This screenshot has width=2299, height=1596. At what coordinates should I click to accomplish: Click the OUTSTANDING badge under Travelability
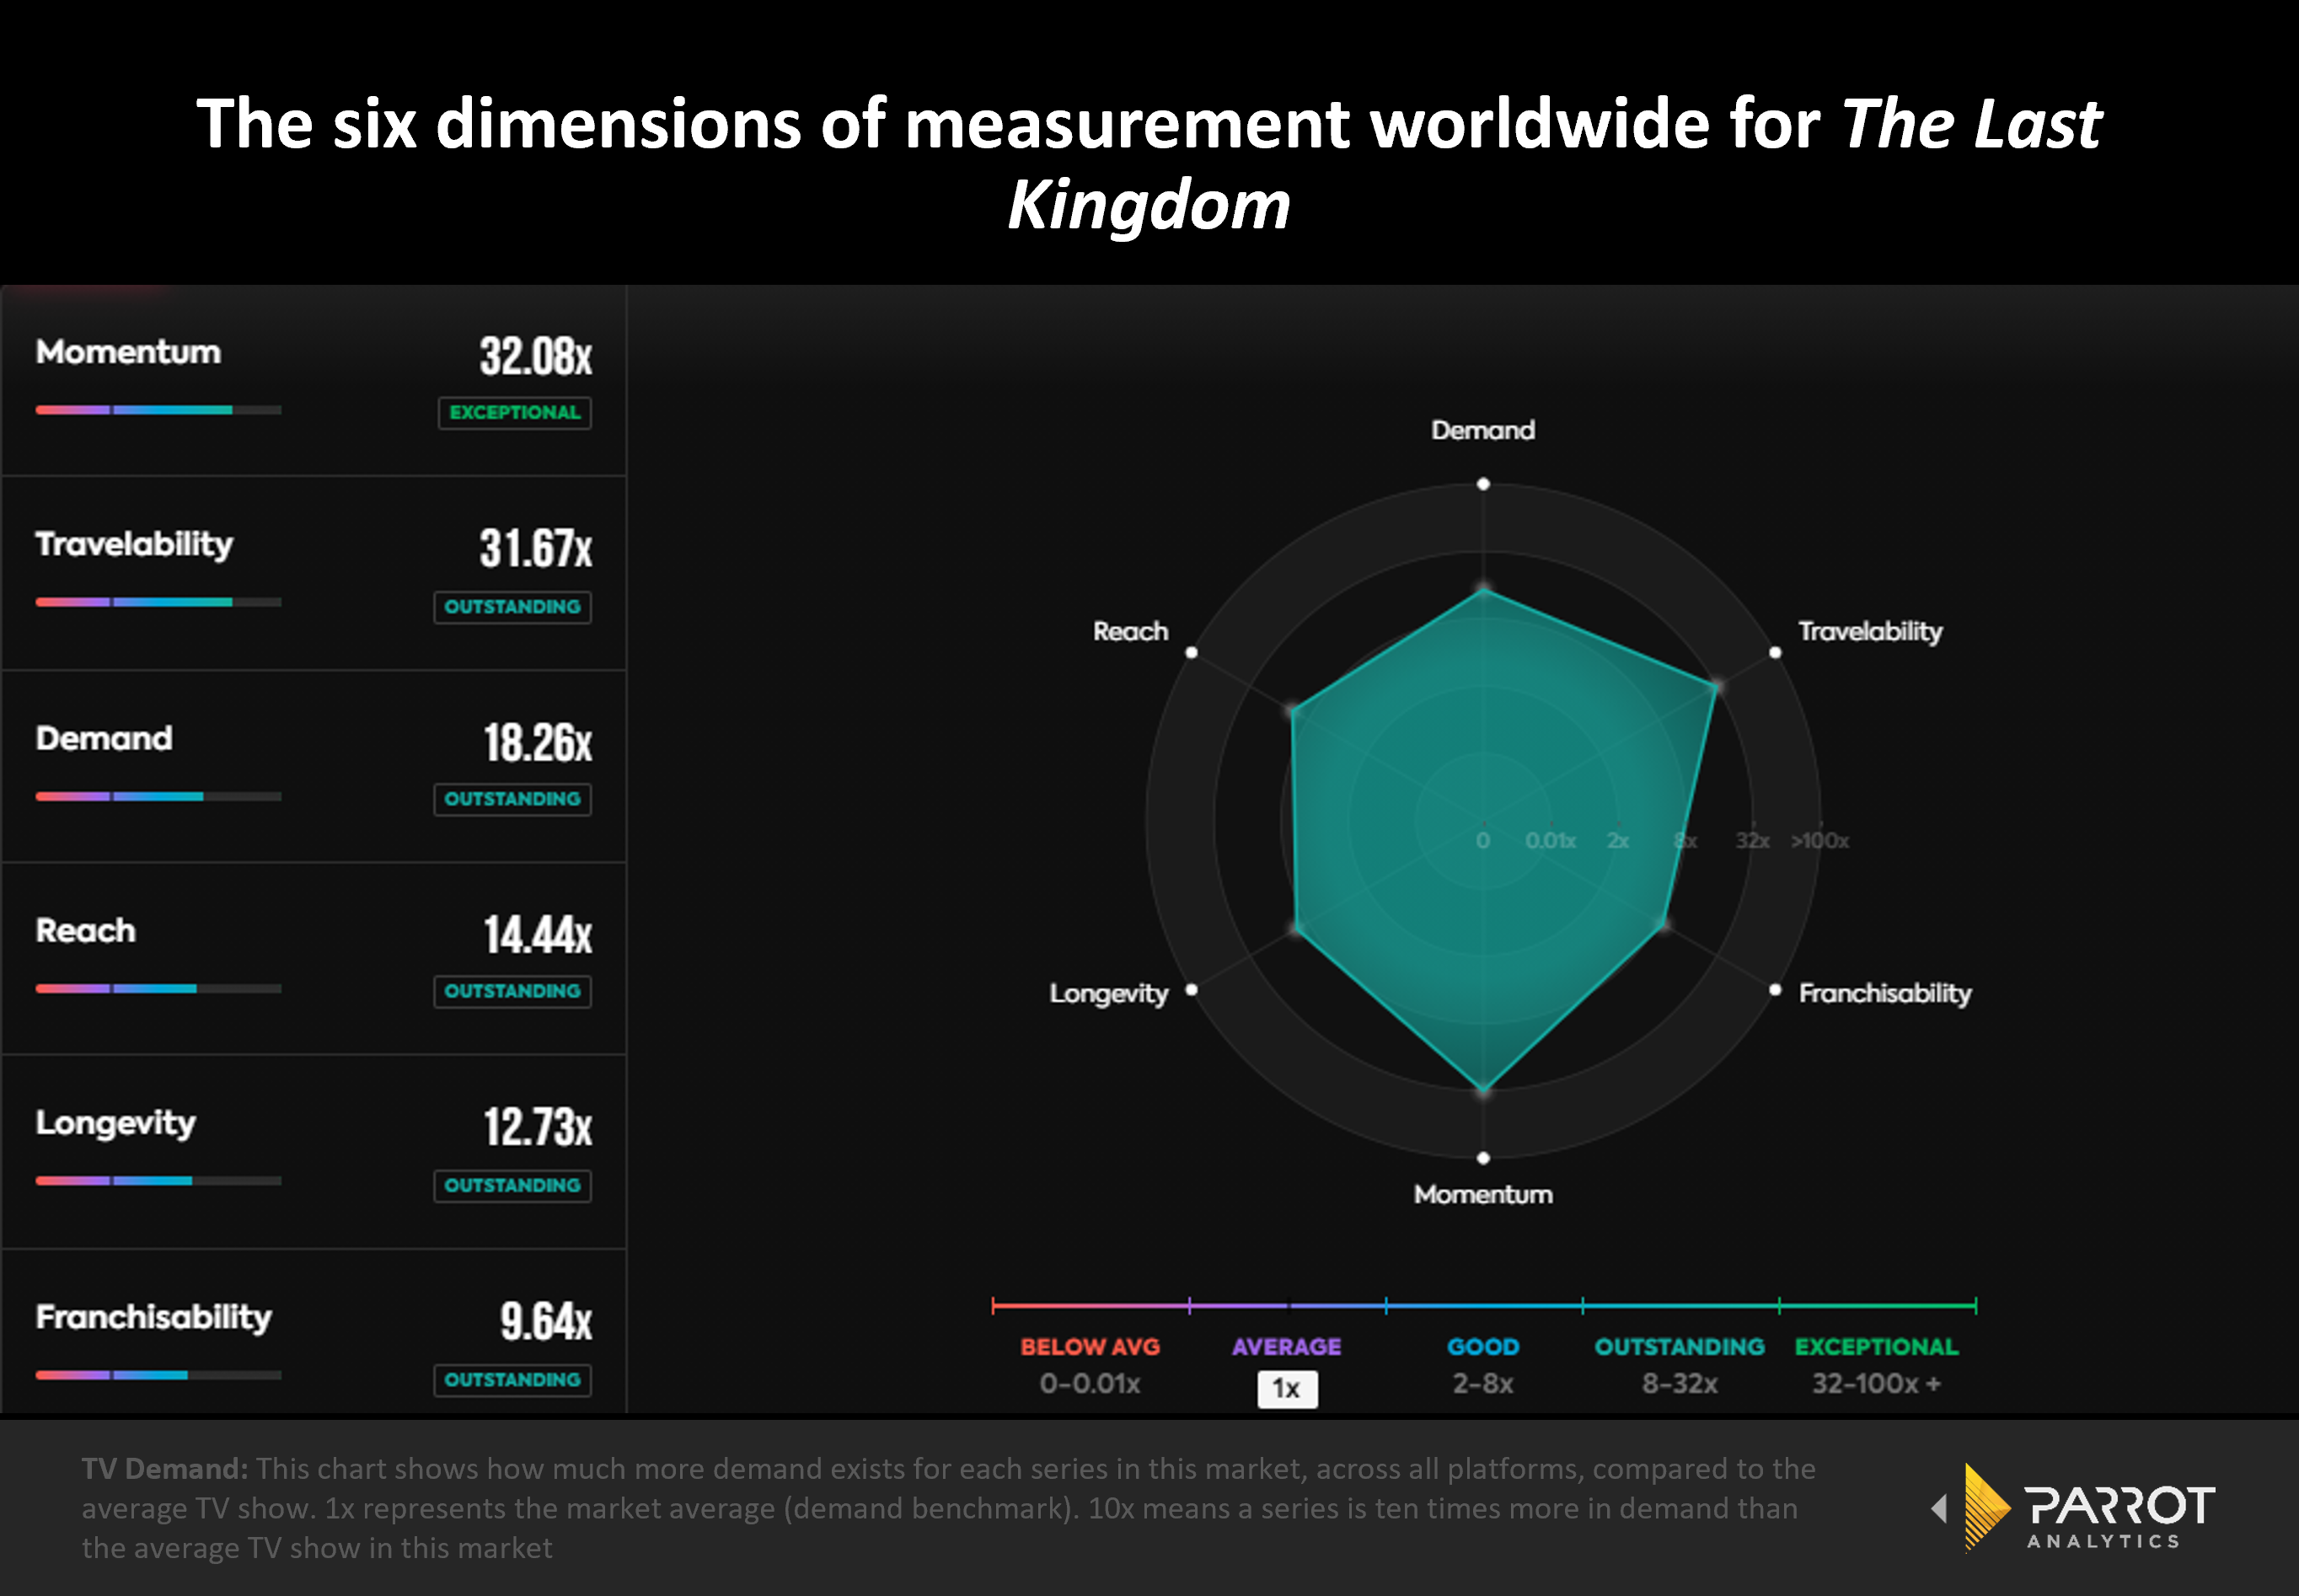(512, 607)
